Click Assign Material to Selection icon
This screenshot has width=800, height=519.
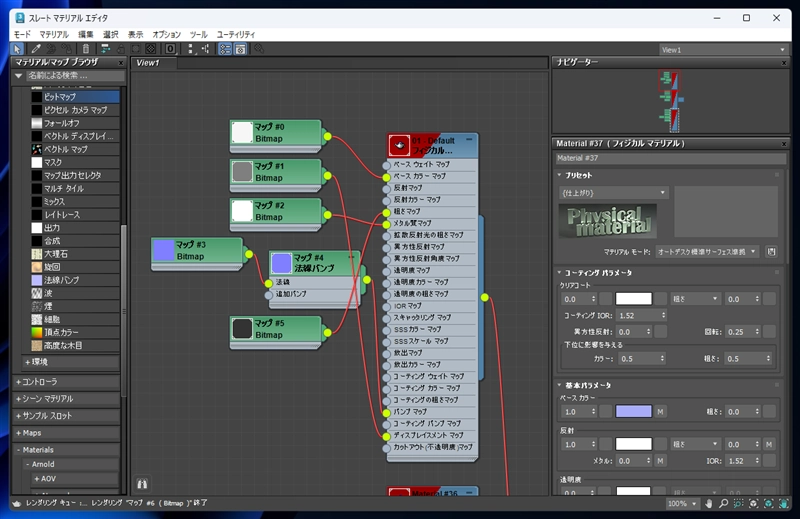pyautogui.click(x=67, y=49)
